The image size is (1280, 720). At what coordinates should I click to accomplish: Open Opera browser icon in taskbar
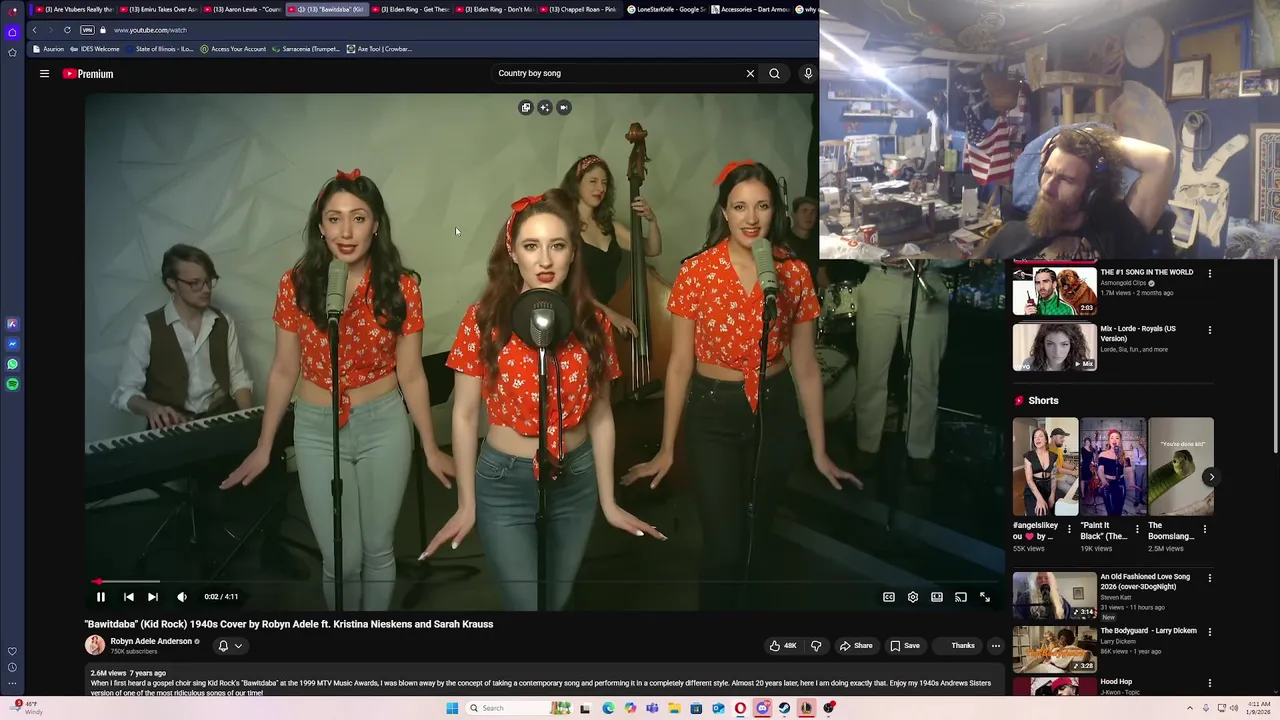[x=740, y=708]
